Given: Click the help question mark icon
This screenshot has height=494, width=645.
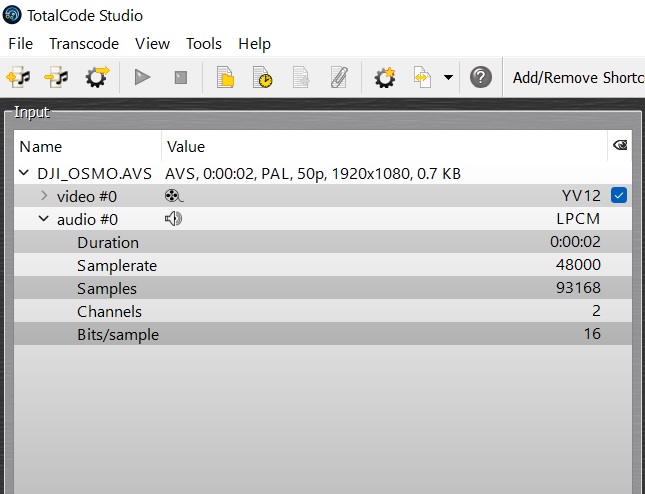Looking at the screenshot, I should coord(481,77).
